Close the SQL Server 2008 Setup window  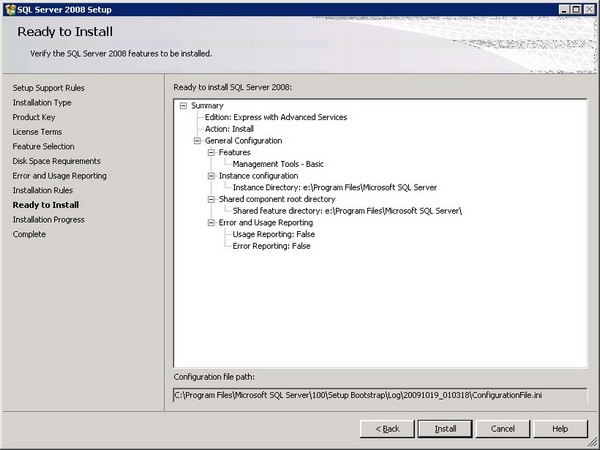point(590,10)
